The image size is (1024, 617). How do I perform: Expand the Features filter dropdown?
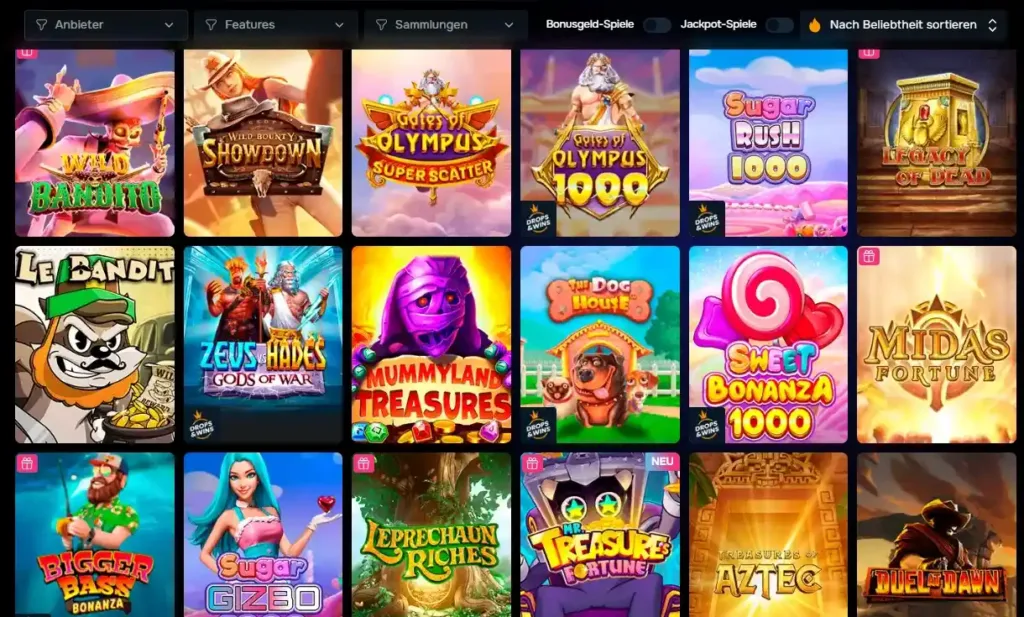[276, 25]
